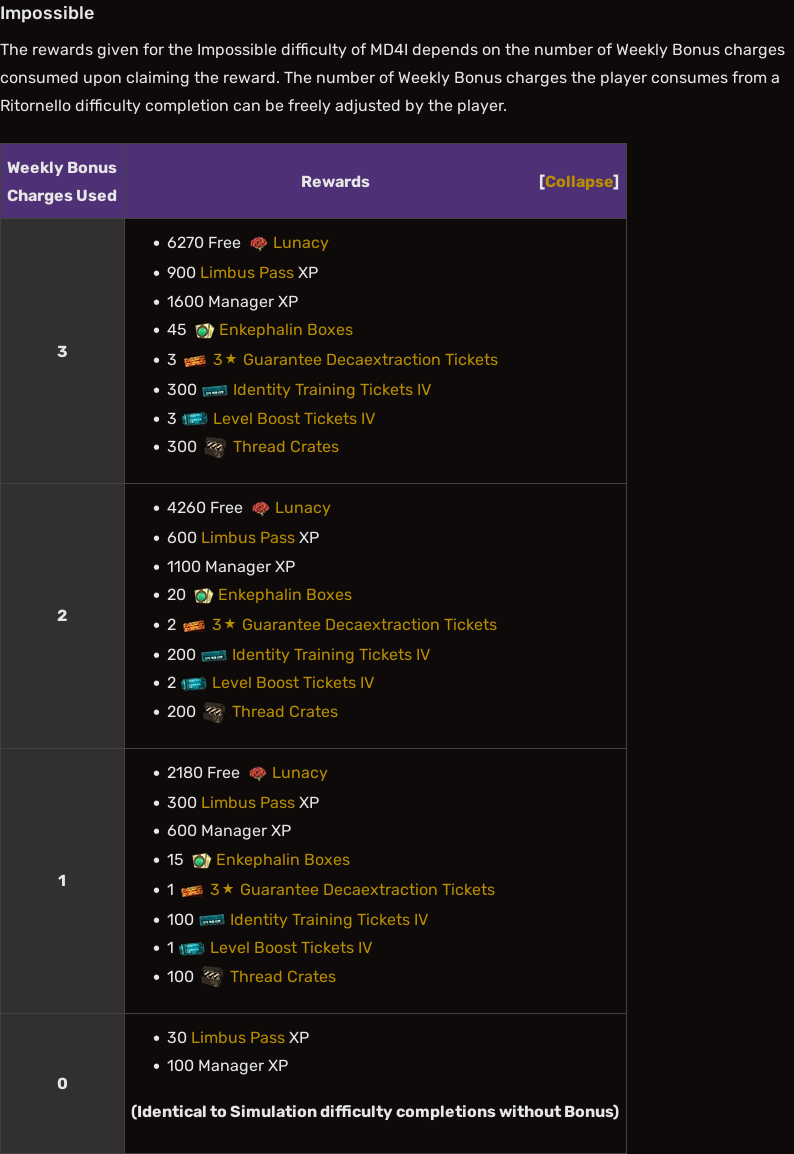
Task: Click the Level Boost Ticket icon in the 2-charge row
Action: (x=193, y=683)
